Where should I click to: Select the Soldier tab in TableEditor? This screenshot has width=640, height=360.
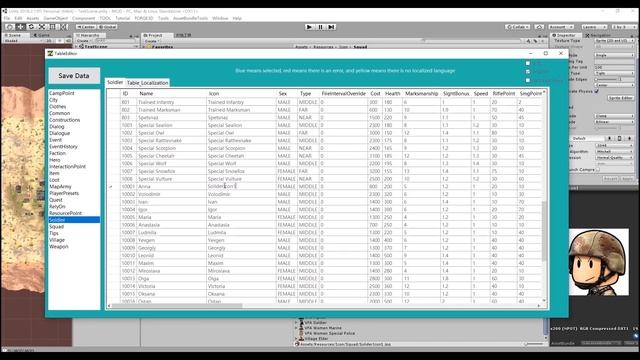[115, 82]
